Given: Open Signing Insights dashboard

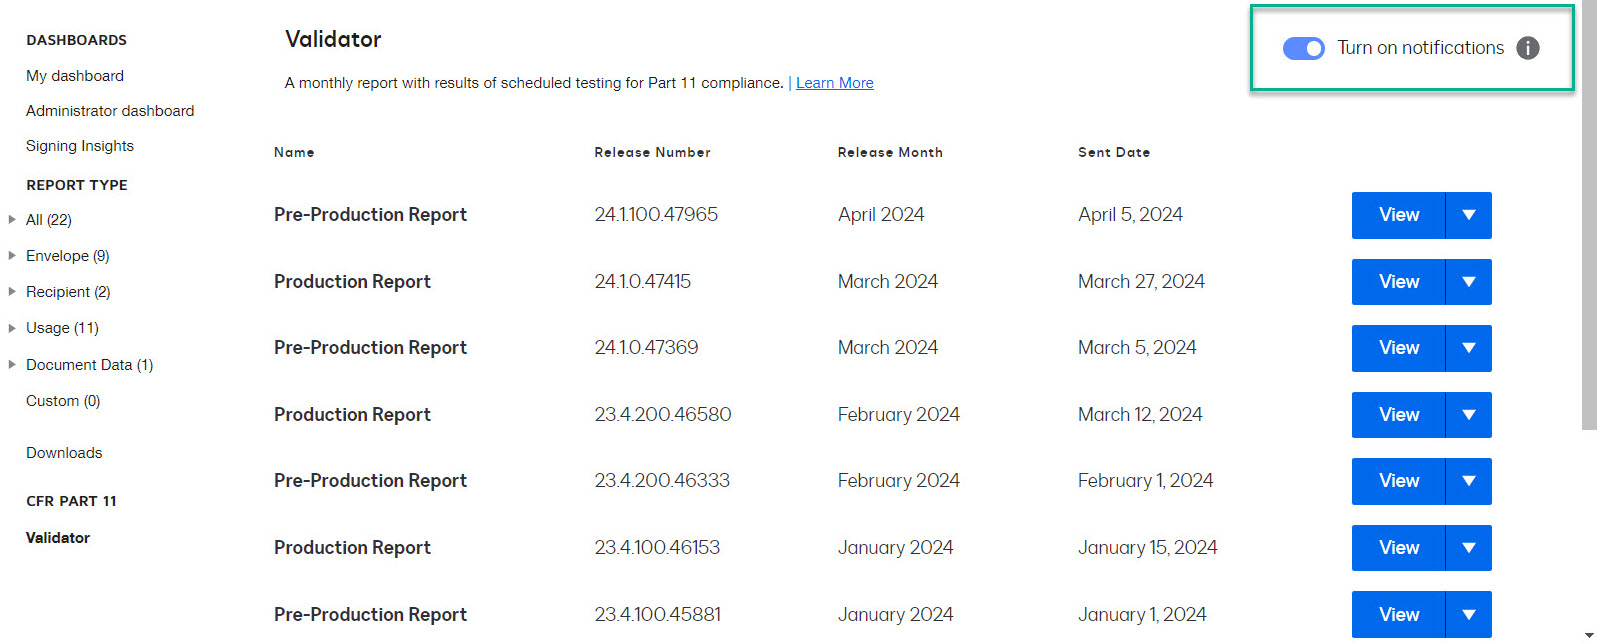Looking at the screenshot, I should [x=80, y=146].
